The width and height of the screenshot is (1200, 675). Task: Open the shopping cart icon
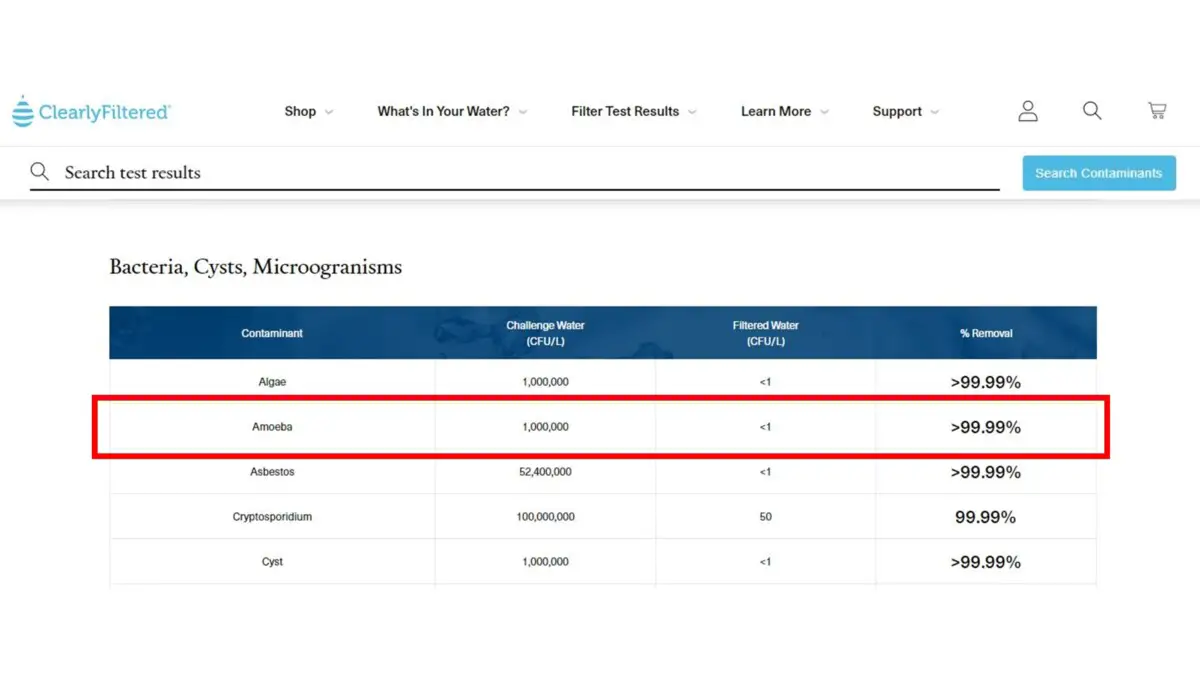tap(1157, 111)
